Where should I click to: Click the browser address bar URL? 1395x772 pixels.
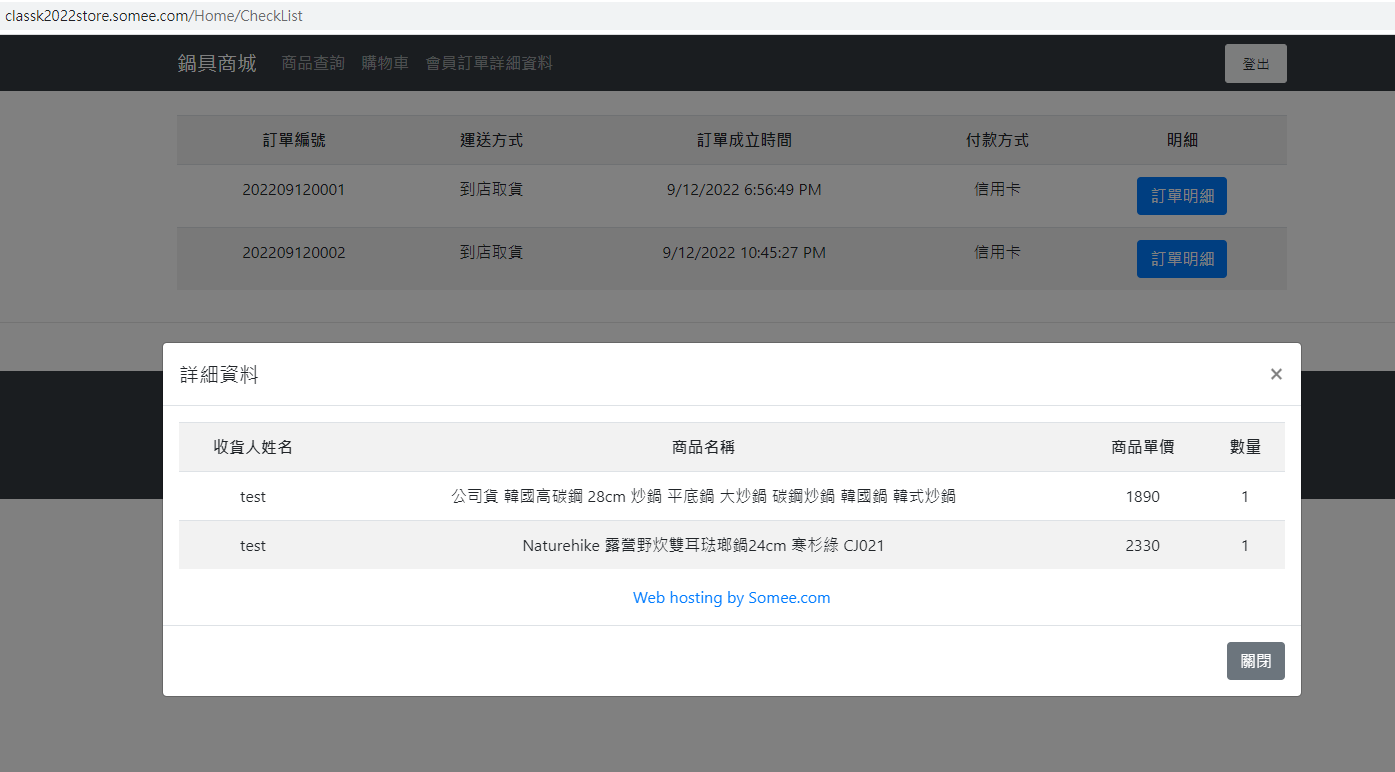(154, 16)
